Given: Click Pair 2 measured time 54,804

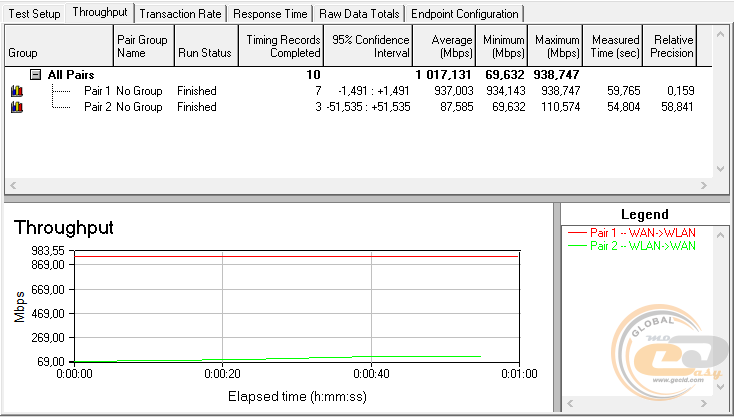Looking at the screenshot, I should click(624, 107).
